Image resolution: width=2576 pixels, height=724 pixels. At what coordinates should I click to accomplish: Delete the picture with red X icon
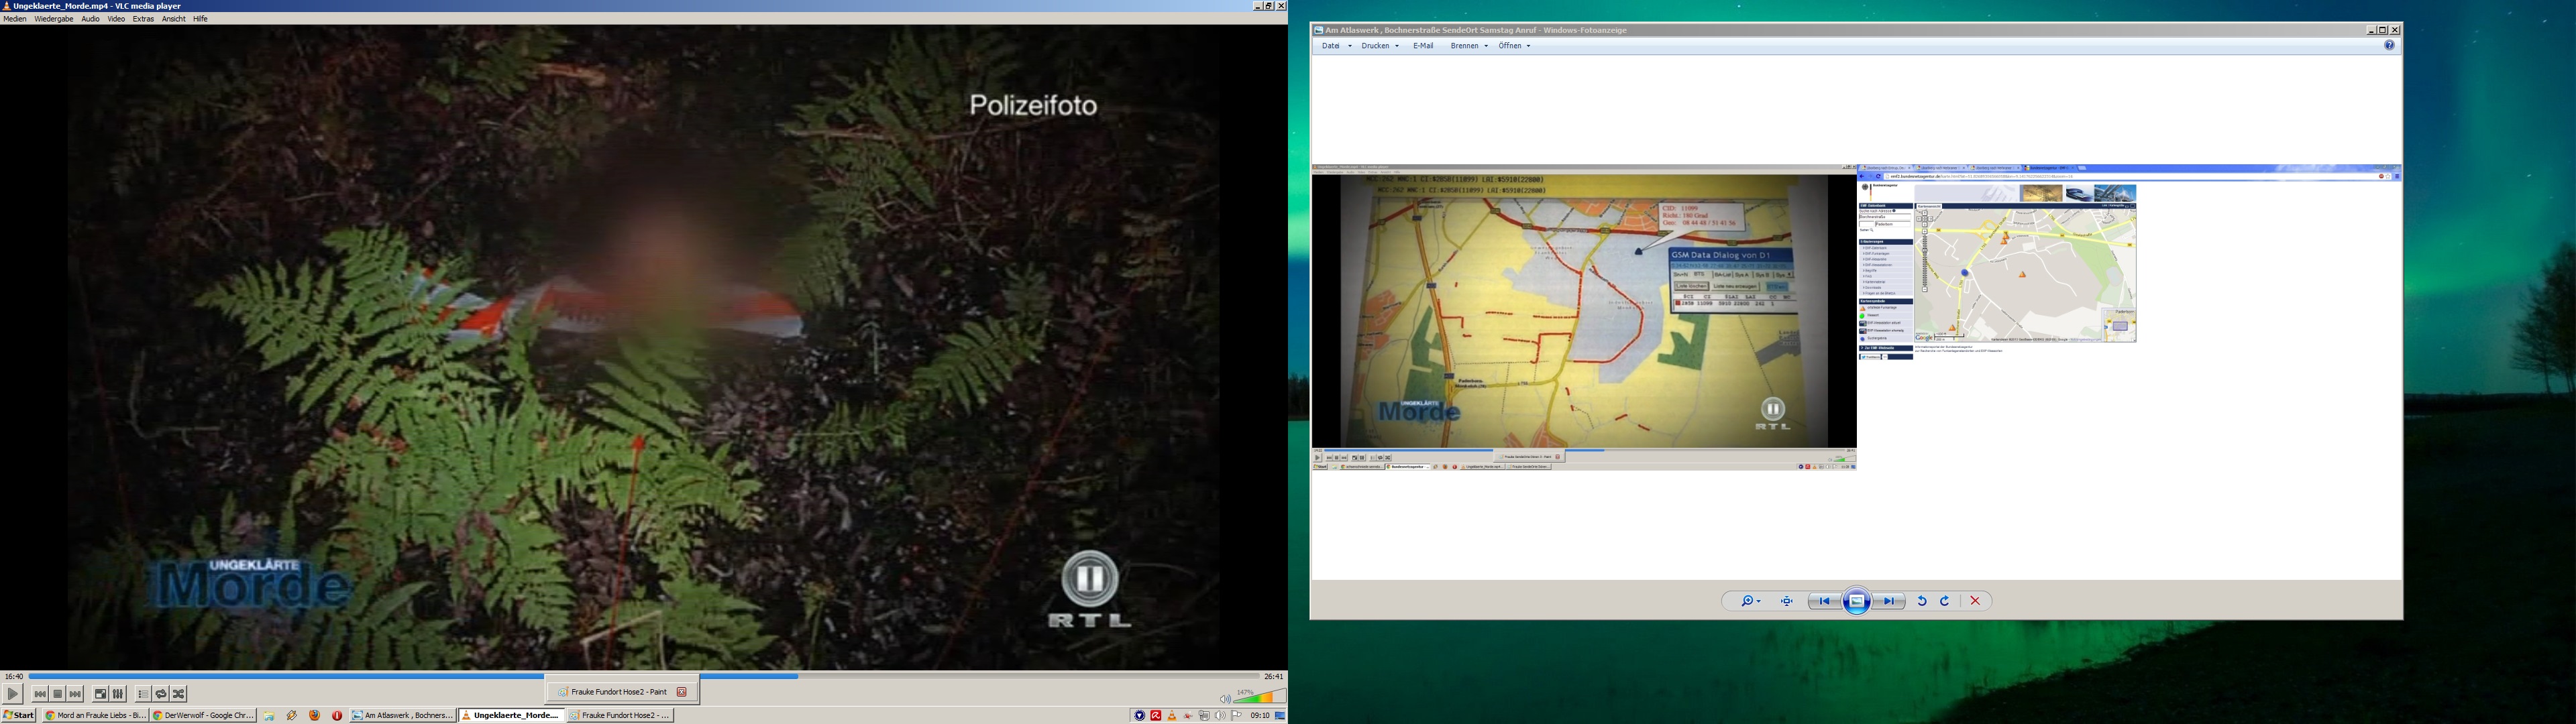click(1975, 602)
